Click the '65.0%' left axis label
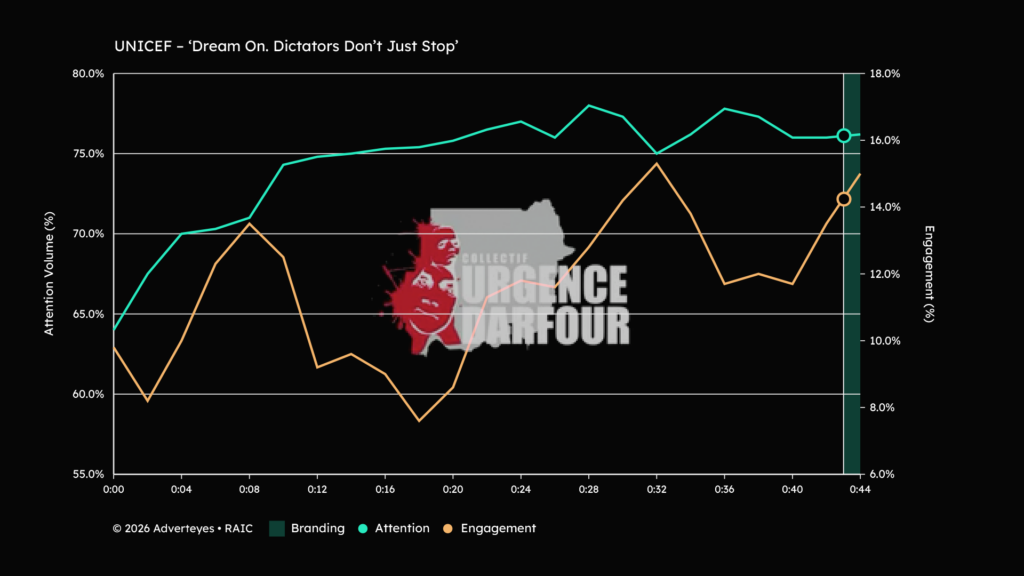The image size is (1024, 576). (x=88, y=314)
